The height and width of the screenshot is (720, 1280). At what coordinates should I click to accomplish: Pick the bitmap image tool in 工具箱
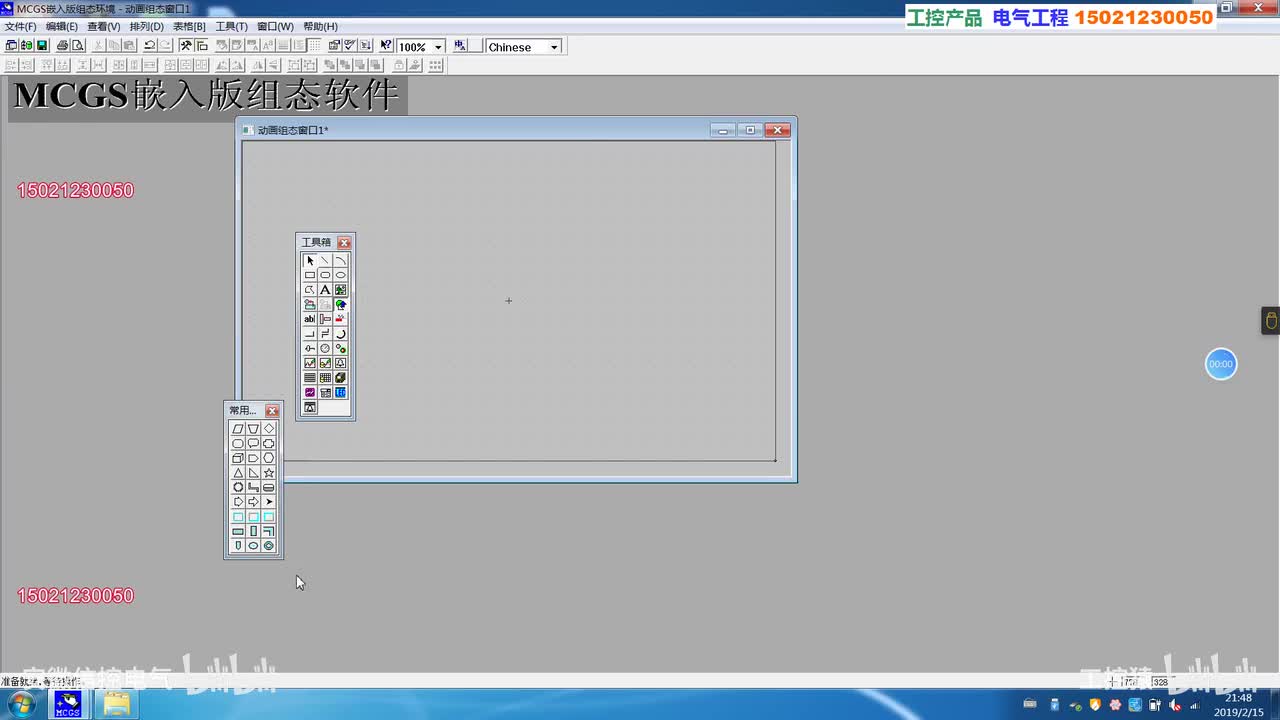[x=341, y=290]
